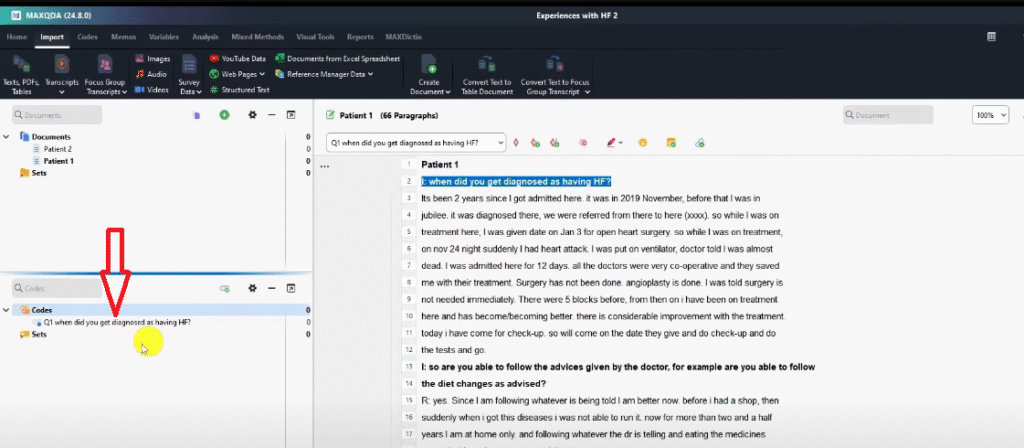Click the Codes search field

[57, 288]
